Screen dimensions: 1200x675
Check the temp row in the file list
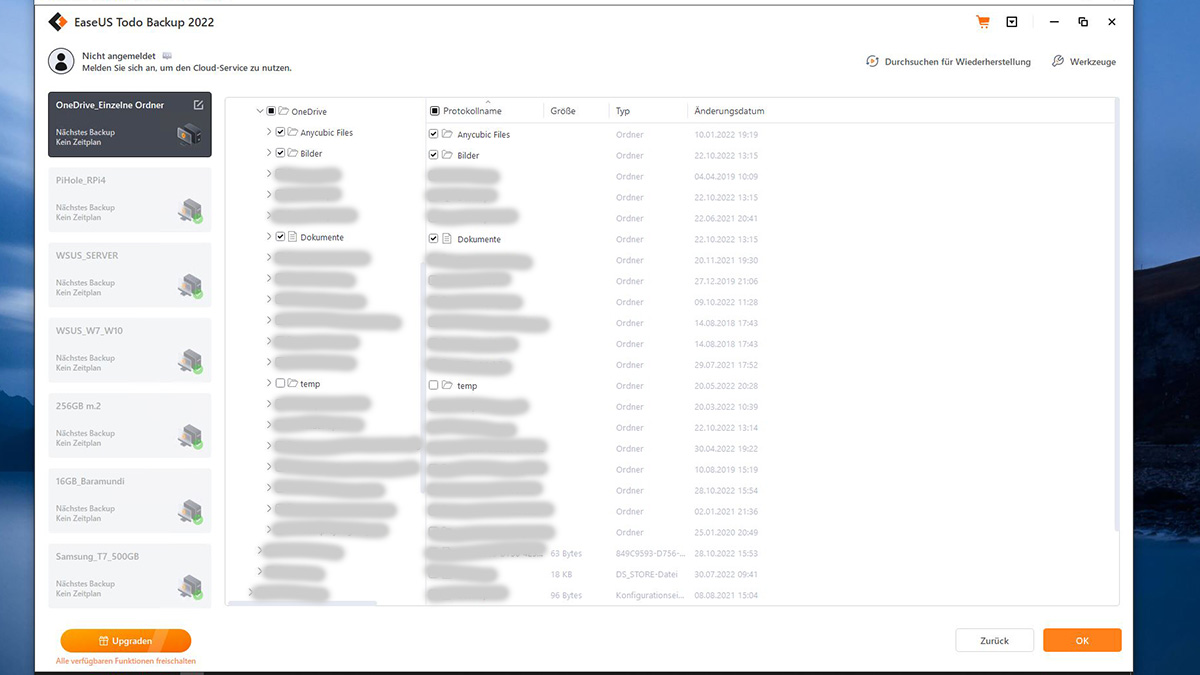pos(433,385)
